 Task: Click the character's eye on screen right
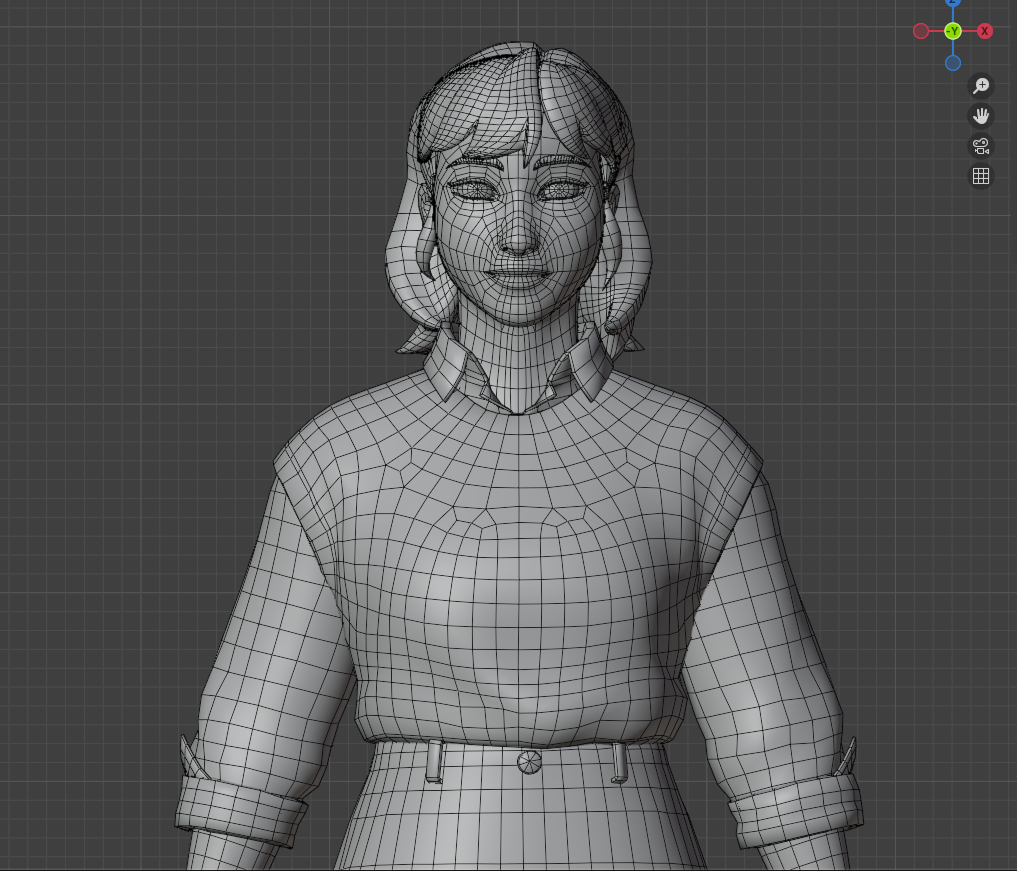(560, 188)
